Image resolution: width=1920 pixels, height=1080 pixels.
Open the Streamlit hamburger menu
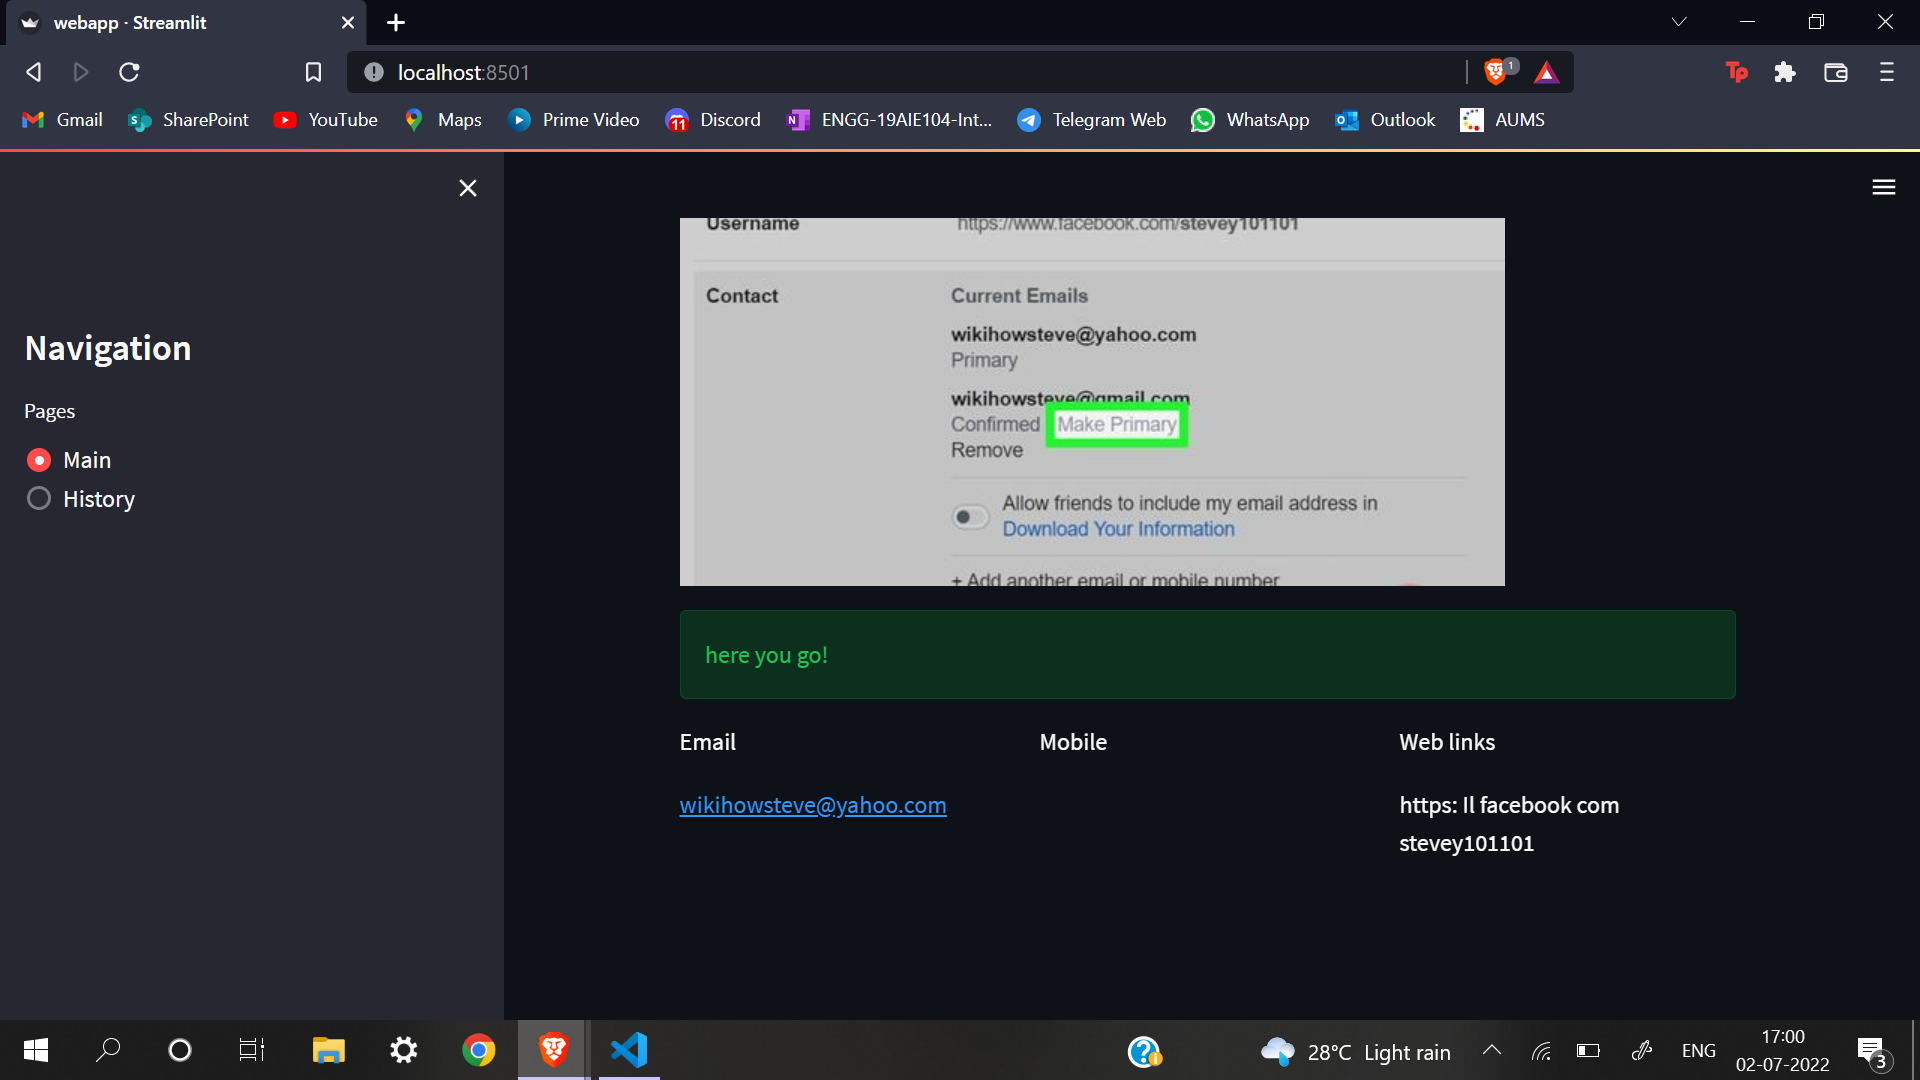tap(1884, 187)
